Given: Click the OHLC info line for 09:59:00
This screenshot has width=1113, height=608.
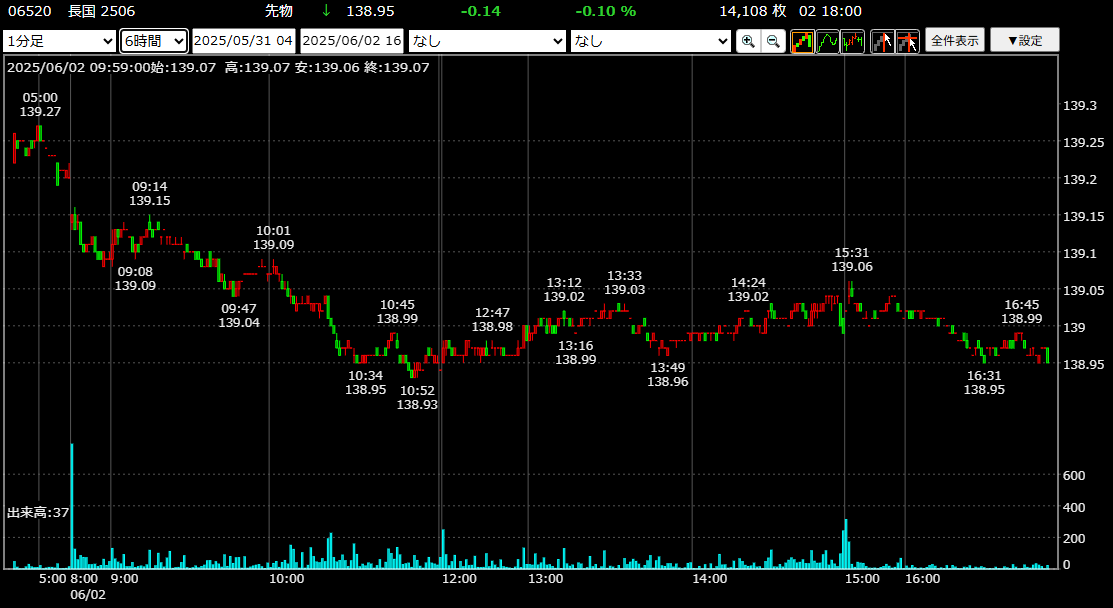Looking at the screenshot, I should [x=218, y=67].
